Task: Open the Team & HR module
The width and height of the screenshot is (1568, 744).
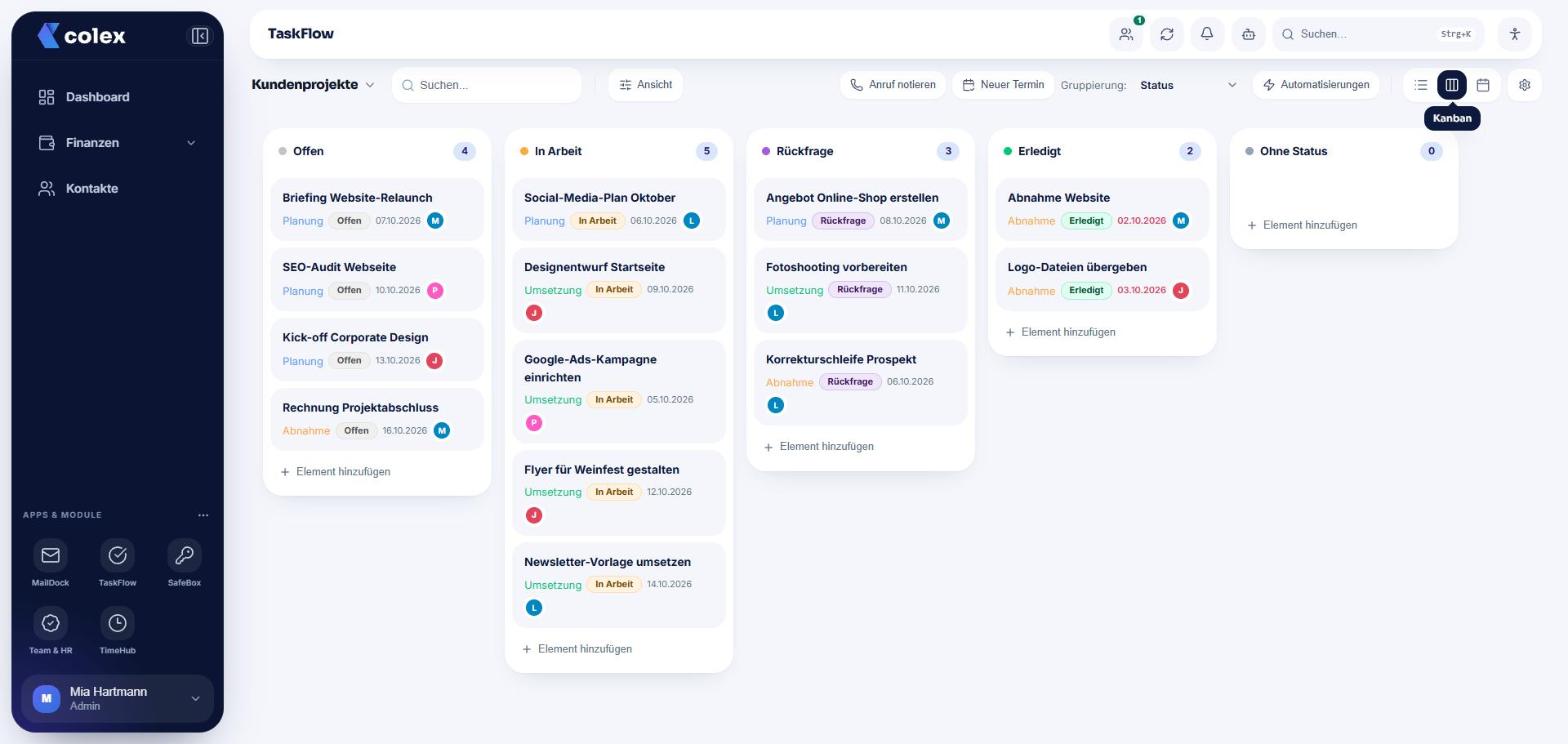Action: [x=50, y=631]
